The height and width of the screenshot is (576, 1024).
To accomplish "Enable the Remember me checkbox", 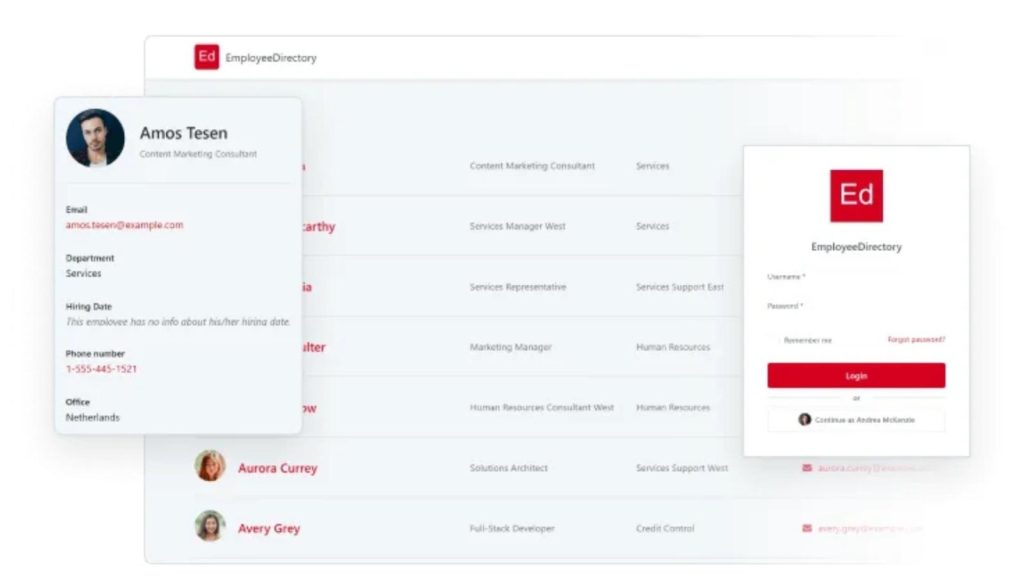I will (782, 339).
